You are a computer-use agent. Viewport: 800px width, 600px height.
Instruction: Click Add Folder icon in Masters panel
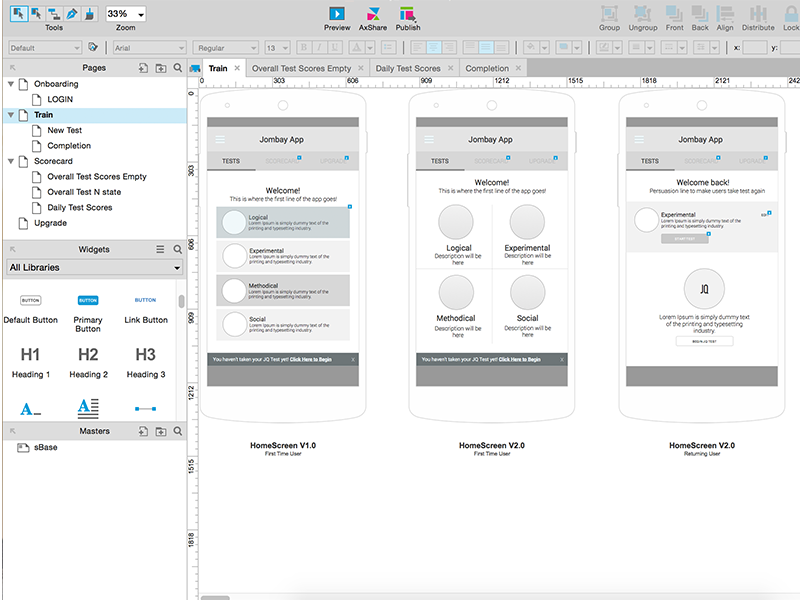point(161,431)
